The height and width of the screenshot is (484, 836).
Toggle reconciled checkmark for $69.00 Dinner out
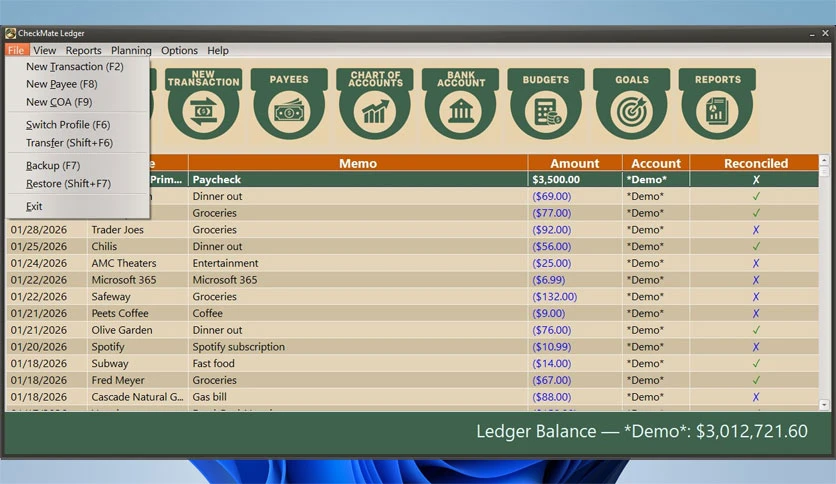coord(755,196)
